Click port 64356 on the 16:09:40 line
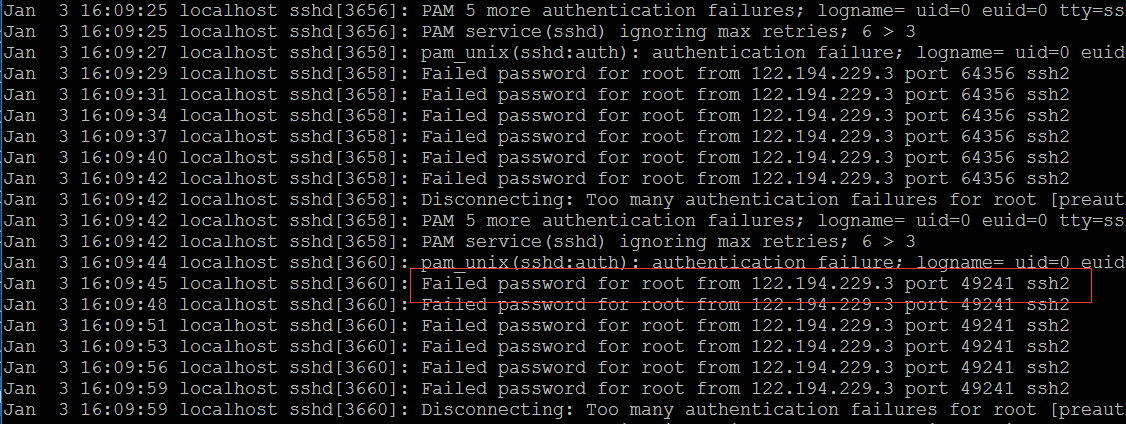1126x424 pixels. tap(987, 157)
